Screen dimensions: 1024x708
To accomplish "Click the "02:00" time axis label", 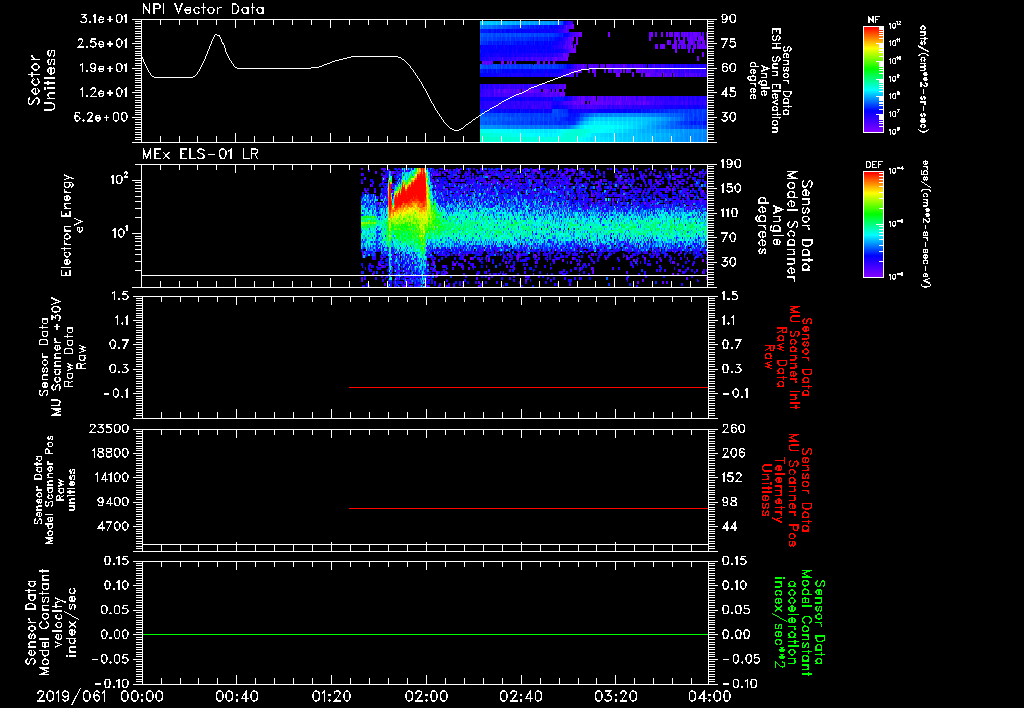I will 426,696.
